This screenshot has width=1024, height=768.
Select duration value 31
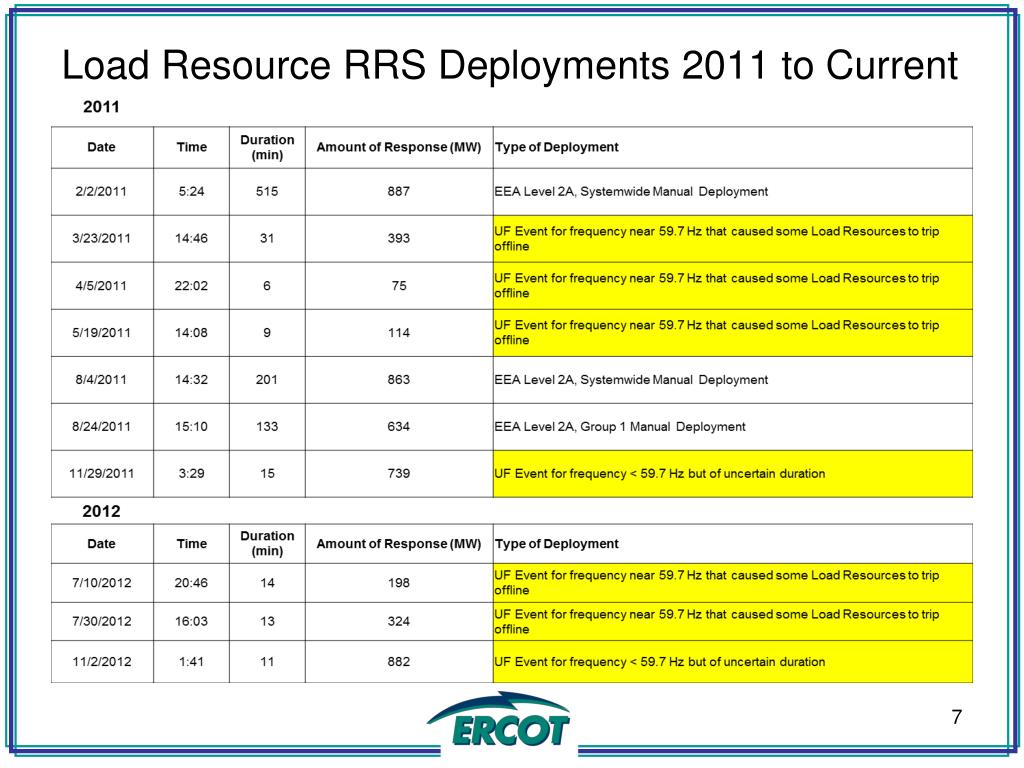pyautogui.click(x=267, y=238)
